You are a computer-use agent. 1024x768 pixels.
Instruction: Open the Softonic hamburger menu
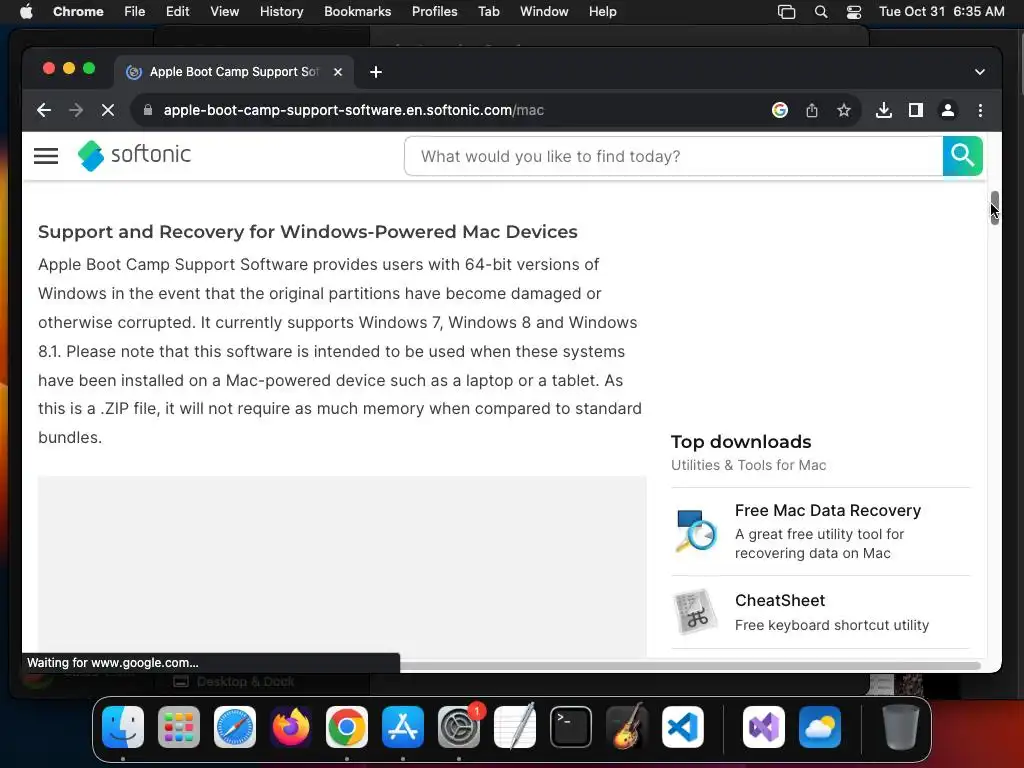pos(46,155)
